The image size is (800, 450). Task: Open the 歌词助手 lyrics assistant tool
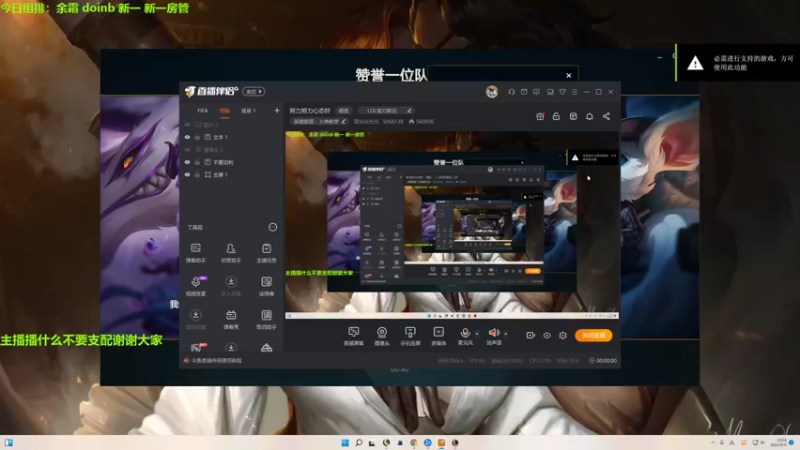(266, 319)
